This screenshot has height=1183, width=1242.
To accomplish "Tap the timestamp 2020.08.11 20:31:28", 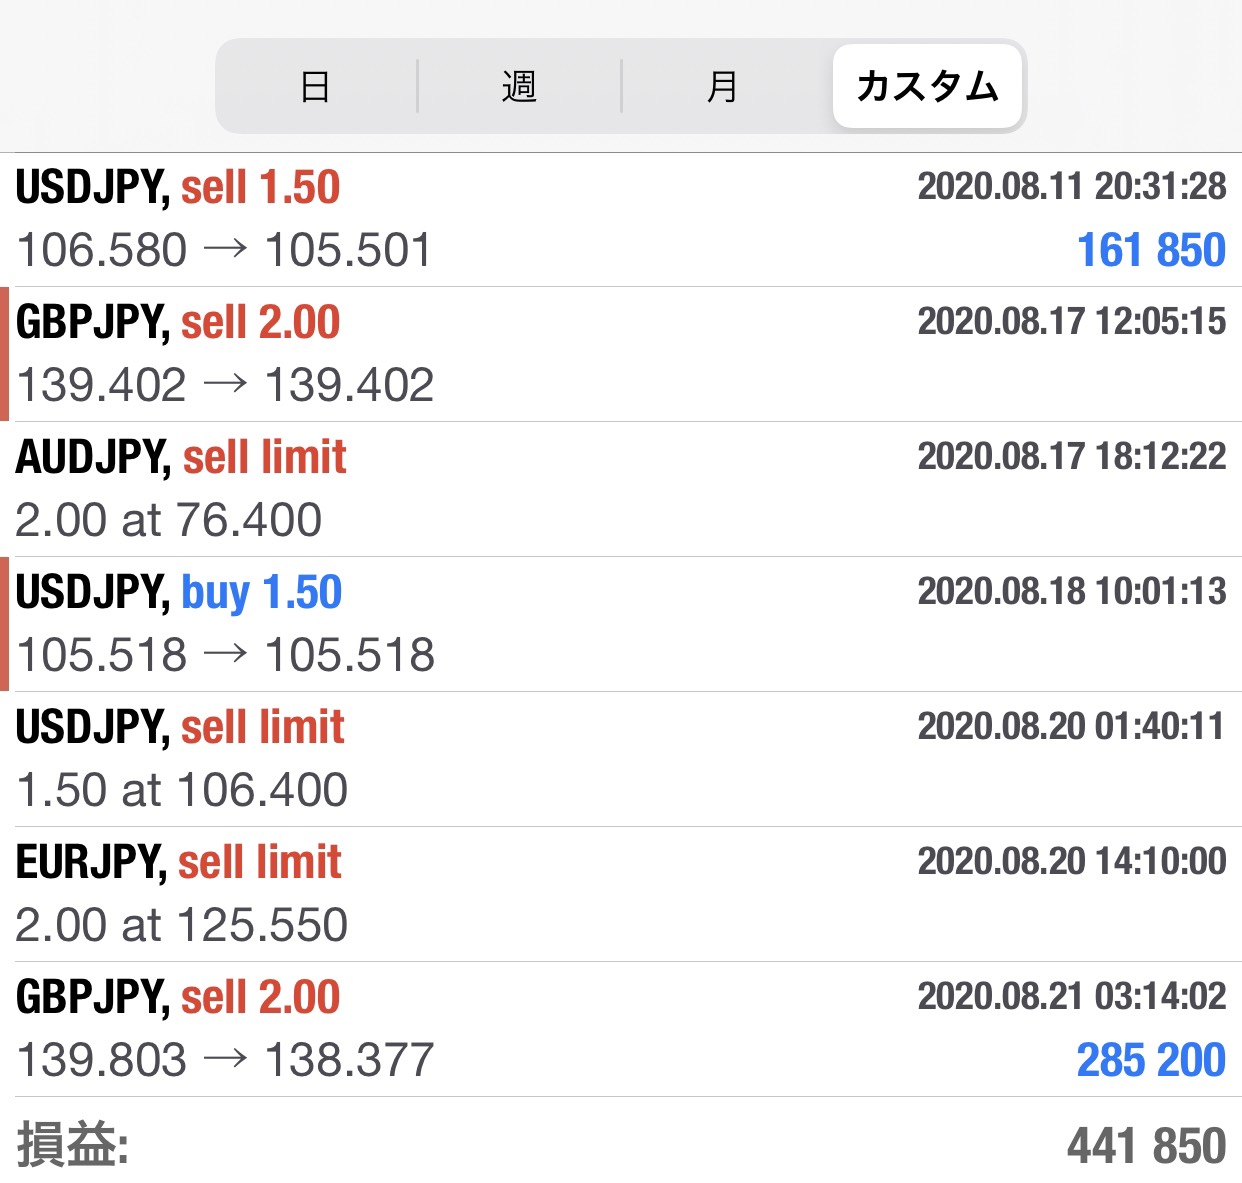I will [x=1072, y=186].
